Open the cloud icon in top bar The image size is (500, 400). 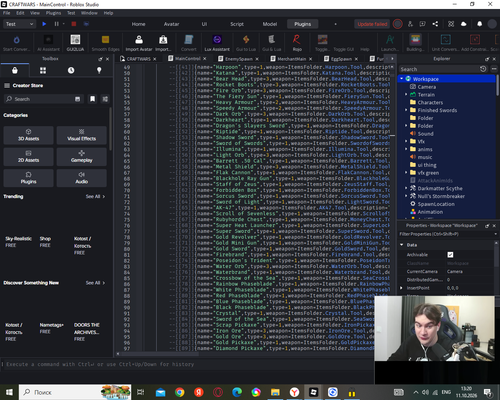coord(463,24)
